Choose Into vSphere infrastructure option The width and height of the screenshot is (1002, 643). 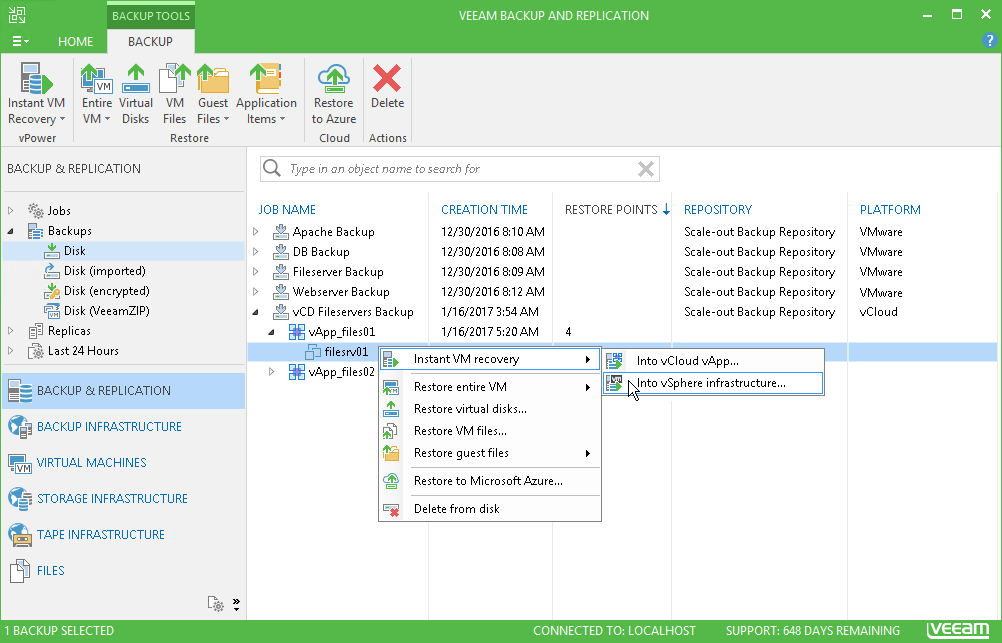[x=713, y=383]
